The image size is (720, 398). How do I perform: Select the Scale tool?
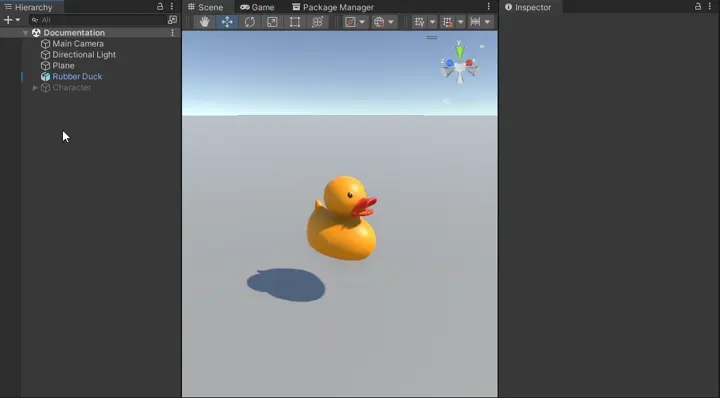tap(272, 22)
